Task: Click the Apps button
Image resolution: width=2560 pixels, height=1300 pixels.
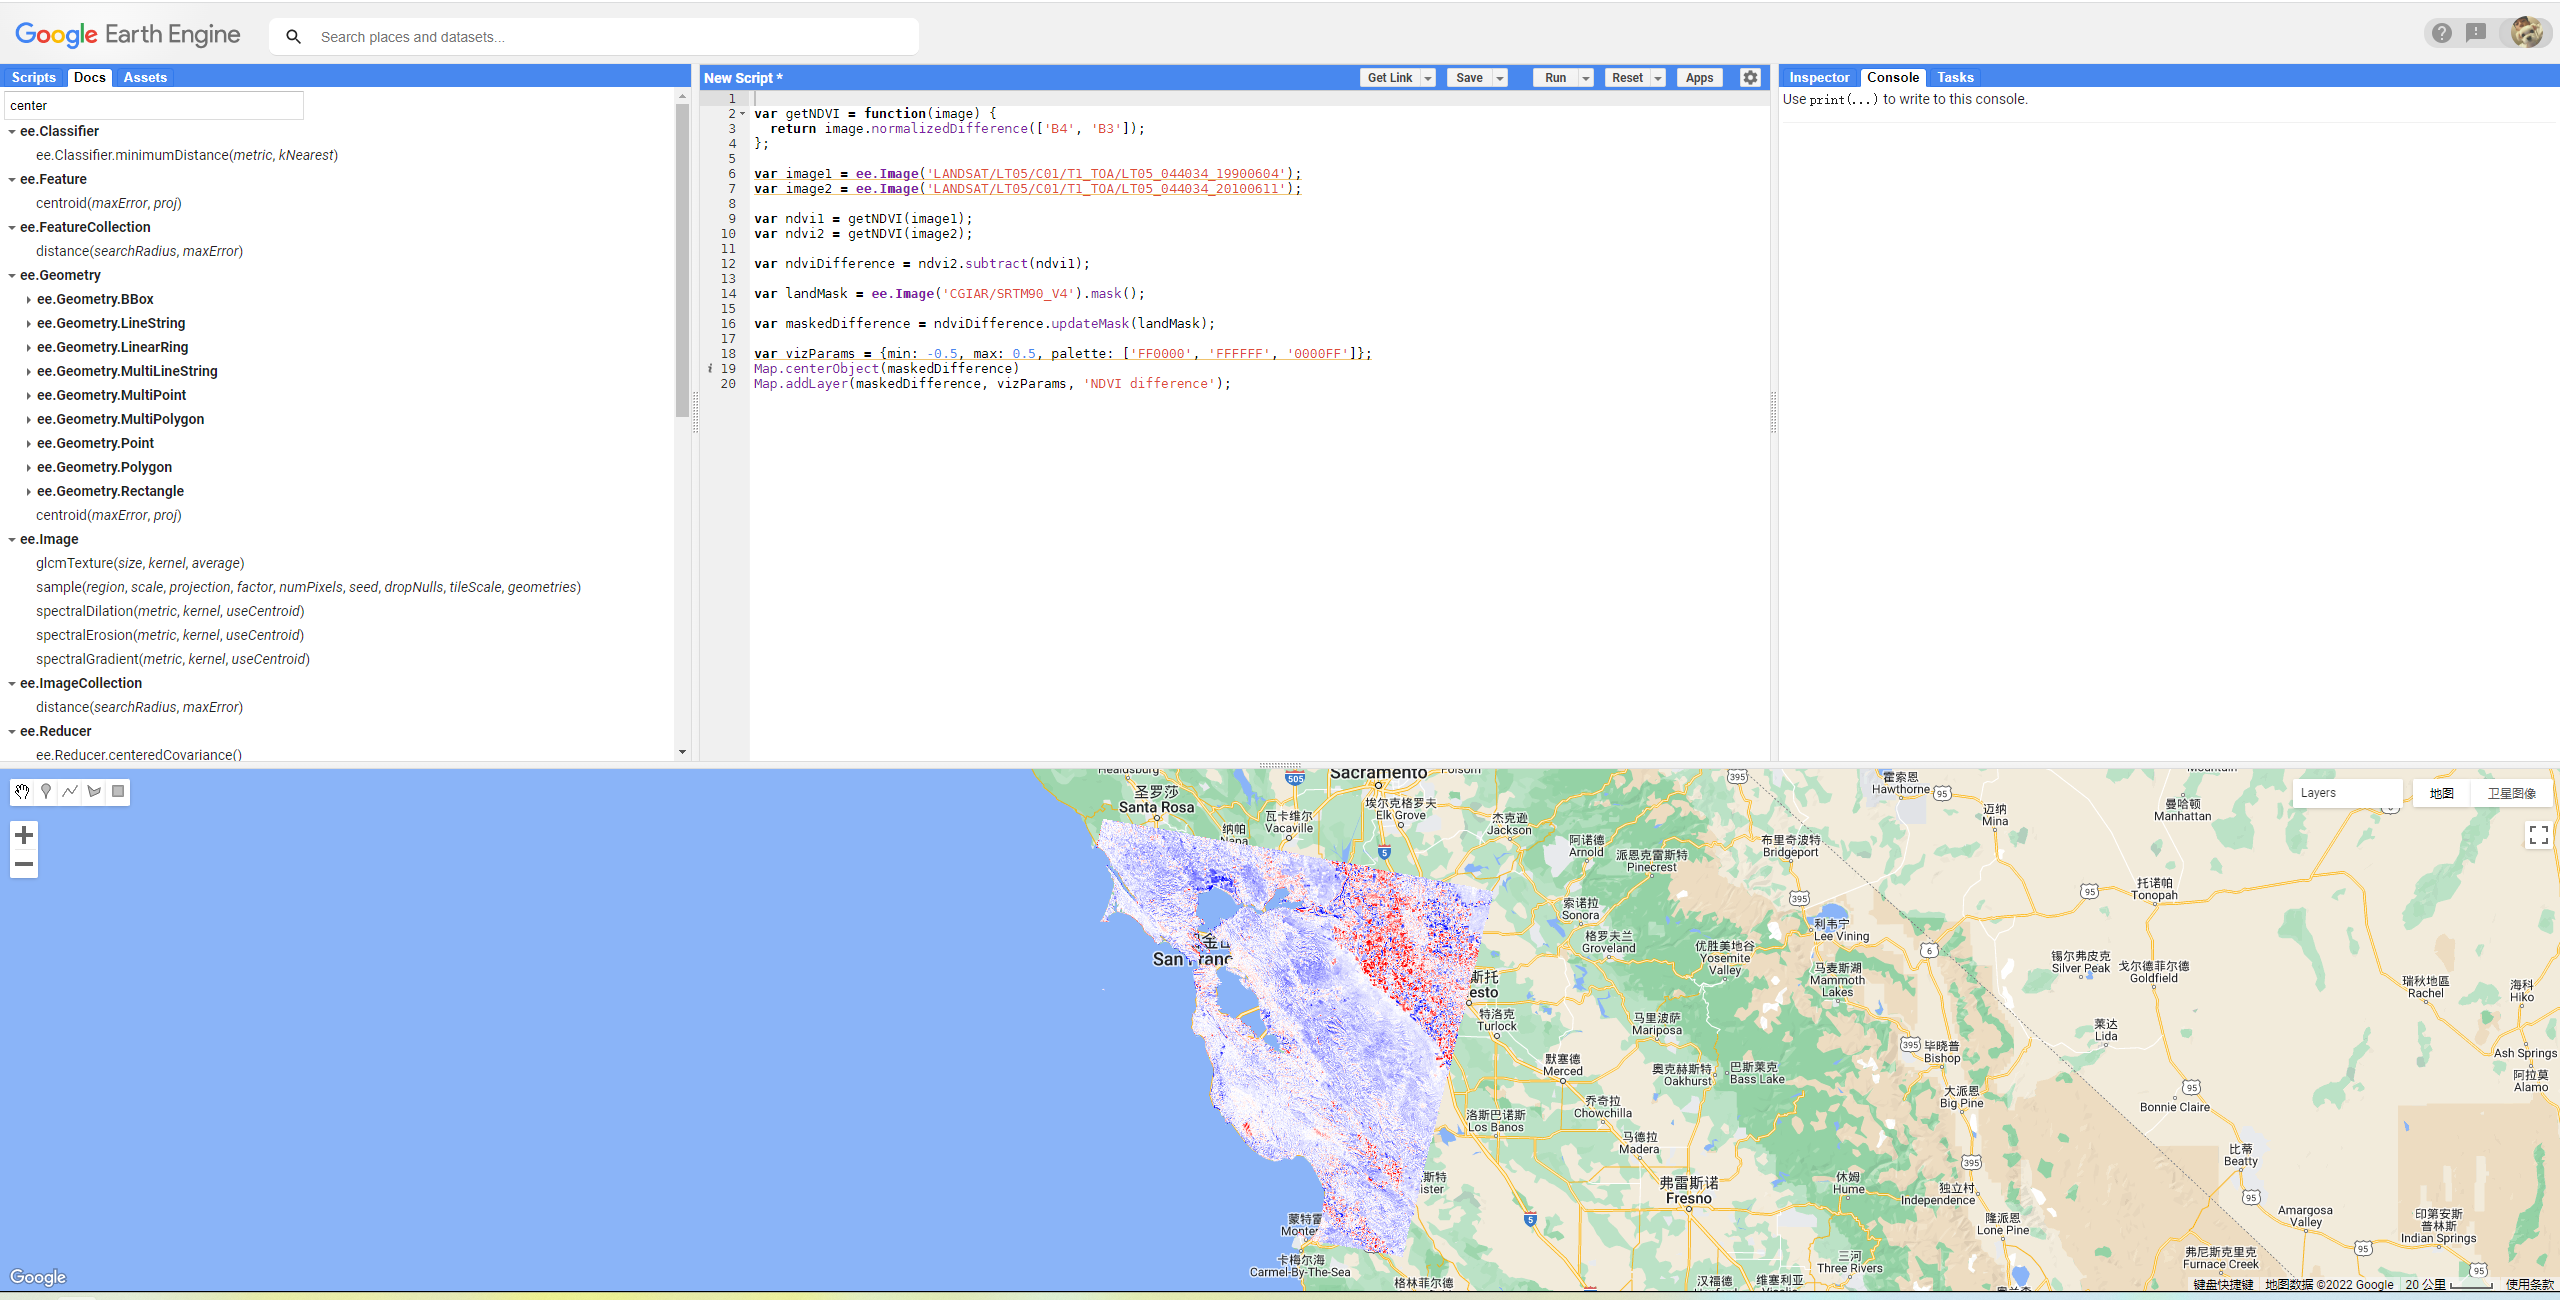Action: [1699, 78]
